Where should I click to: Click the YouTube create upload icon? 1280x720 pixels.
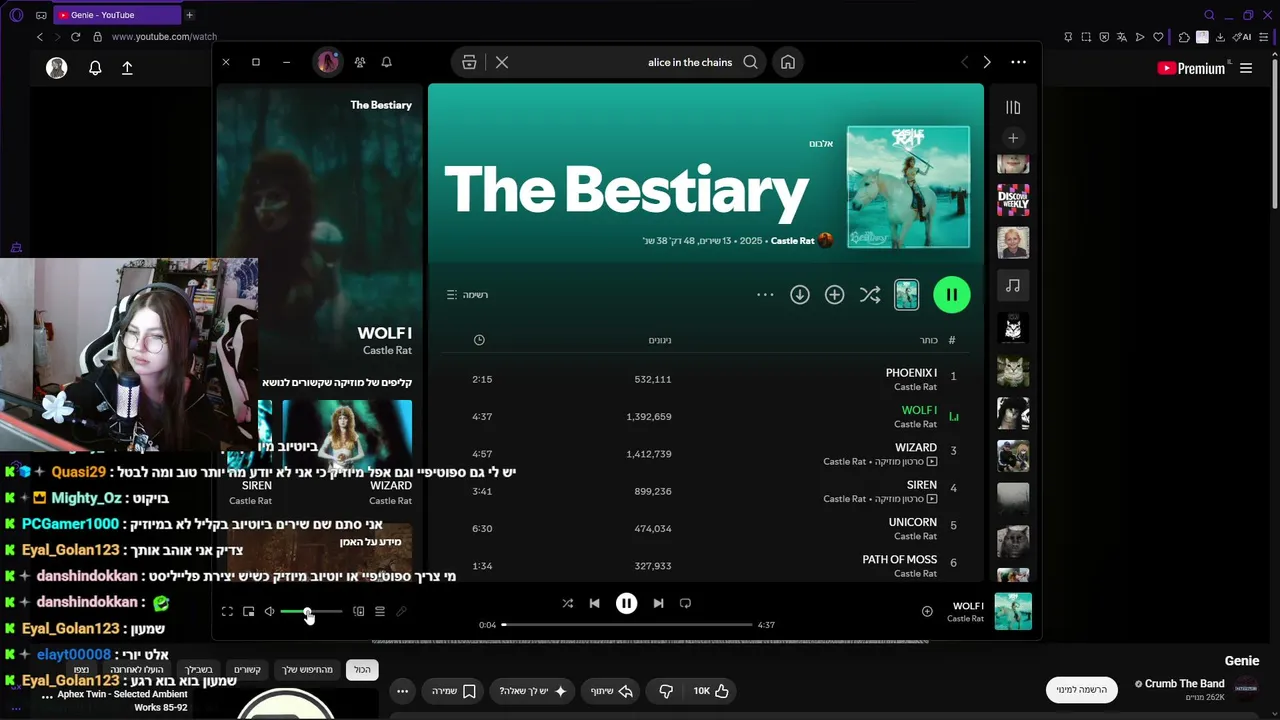(127, 68)
